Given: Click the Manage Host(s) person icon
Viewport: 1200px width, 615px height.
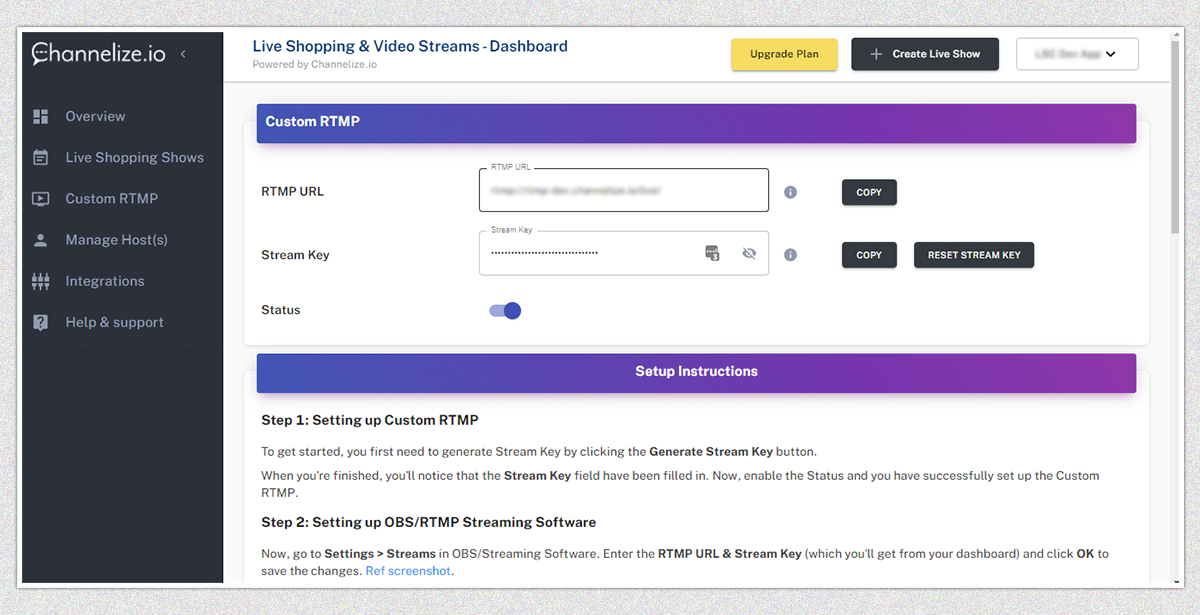Looking at the screenshot, I should tap(41, 240).
